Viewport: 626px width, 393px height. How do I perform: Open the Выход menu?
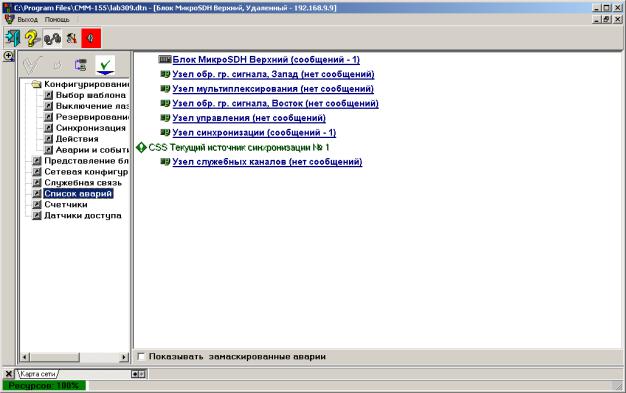coord(28,20)
